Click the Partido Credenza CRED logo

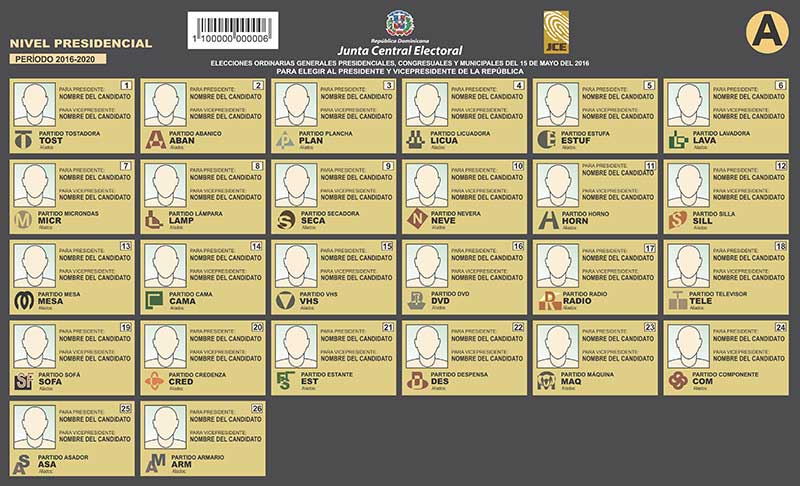coord(154,381)
